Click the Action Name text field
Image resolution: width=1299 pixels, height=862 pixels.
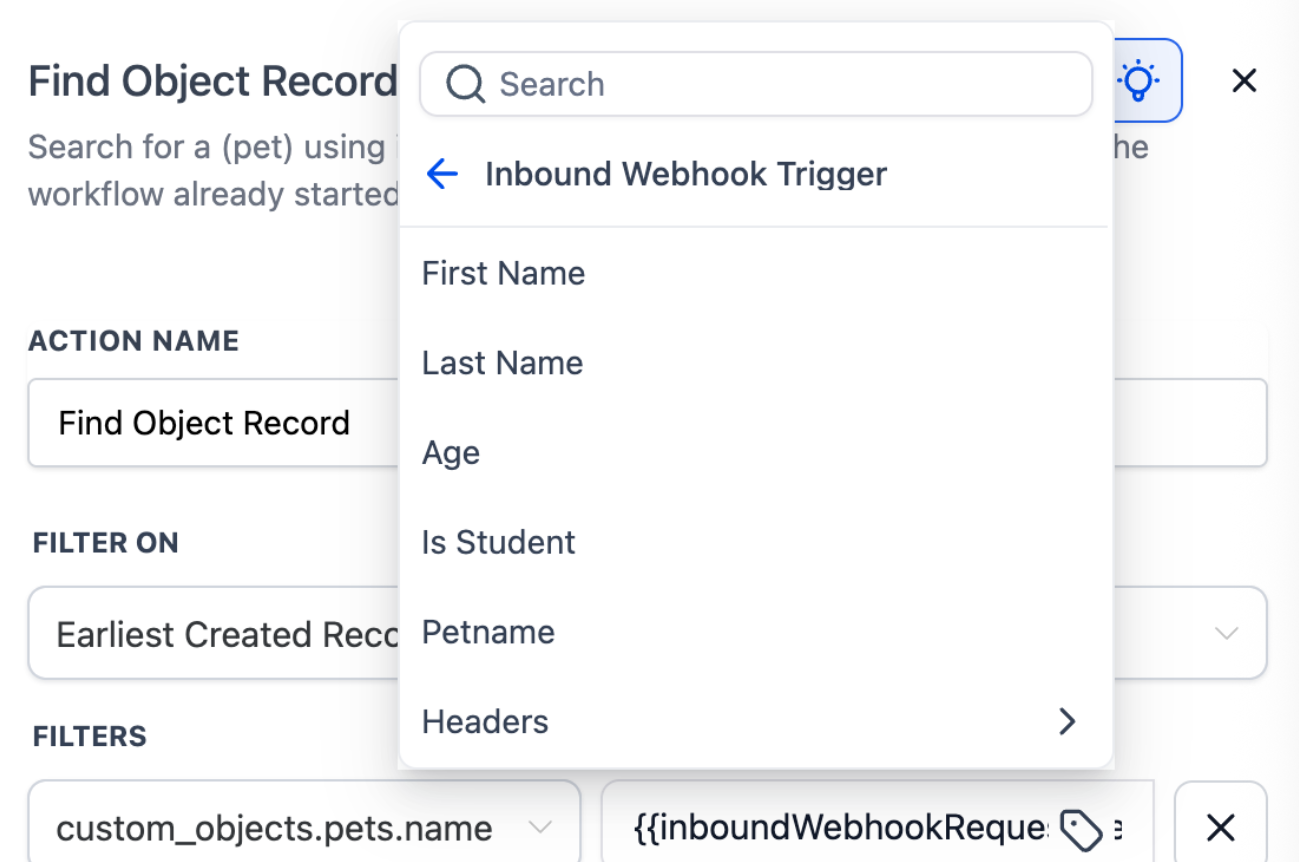click(x=210, y=423)
